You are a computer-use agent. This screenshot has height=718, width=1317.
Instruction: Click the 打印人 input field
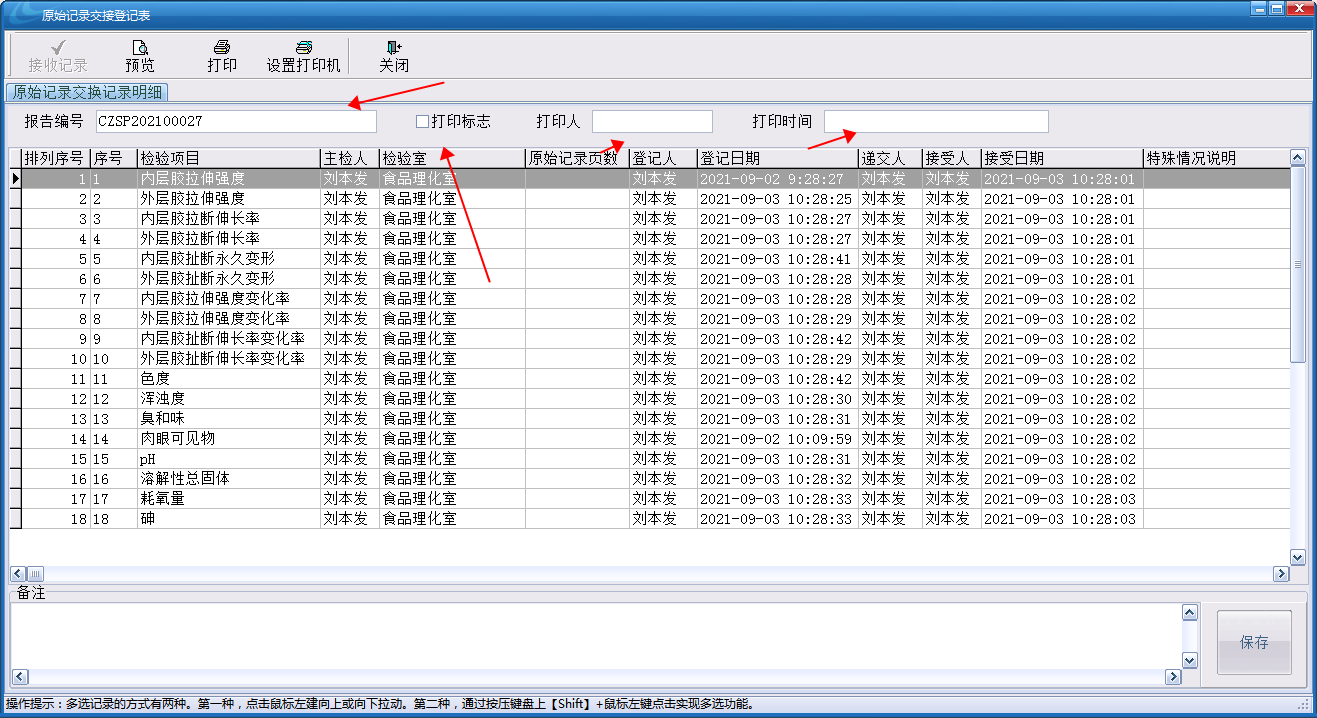coord(652,122)
